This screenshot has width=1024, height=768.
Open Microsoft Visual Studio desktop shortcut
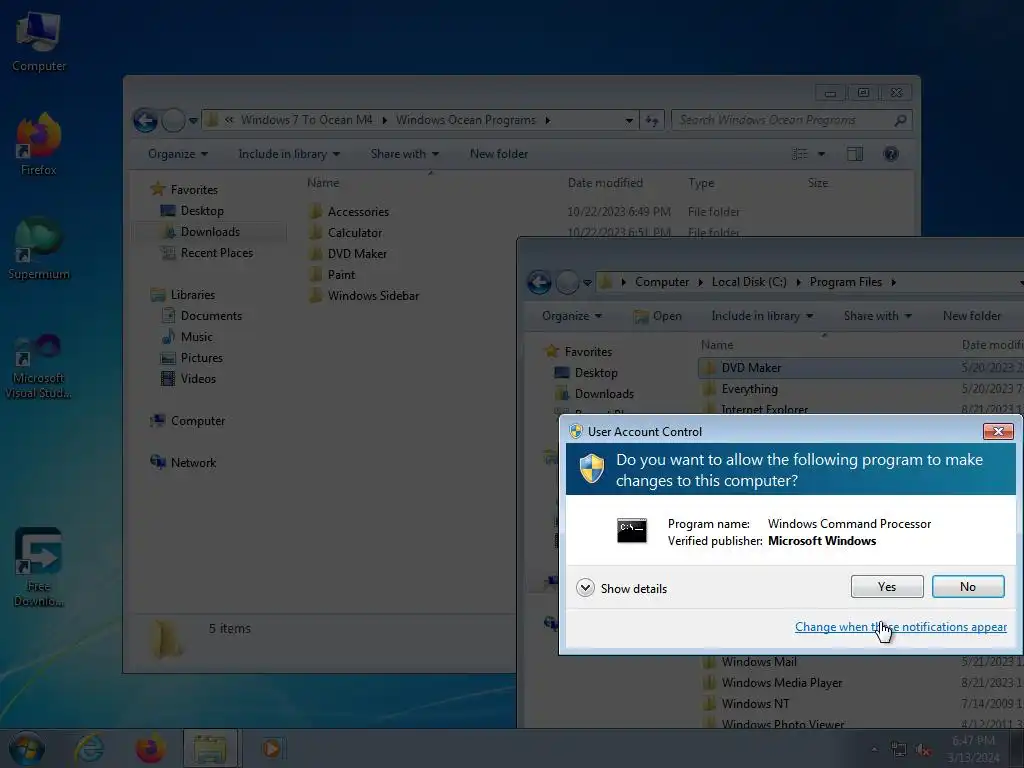[39, 366]
